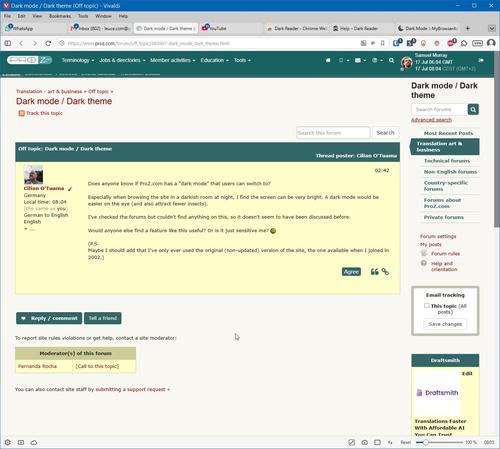Click the submitting a support request link

[x=132, y=389]
